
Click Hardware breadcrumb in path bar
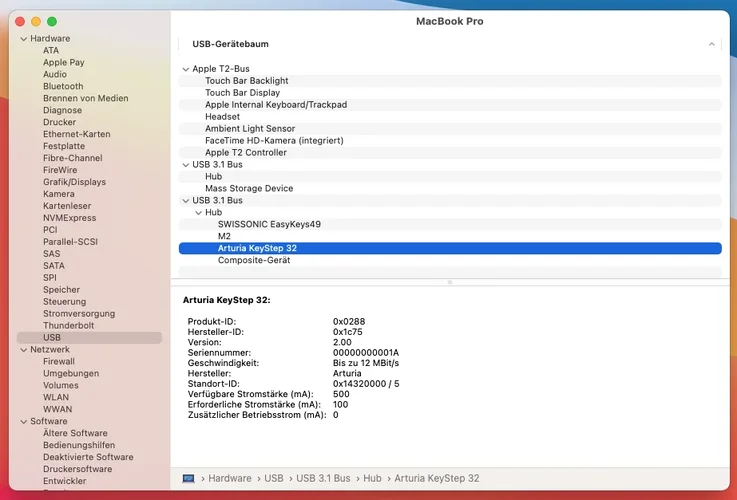click(x=229, y=479)
